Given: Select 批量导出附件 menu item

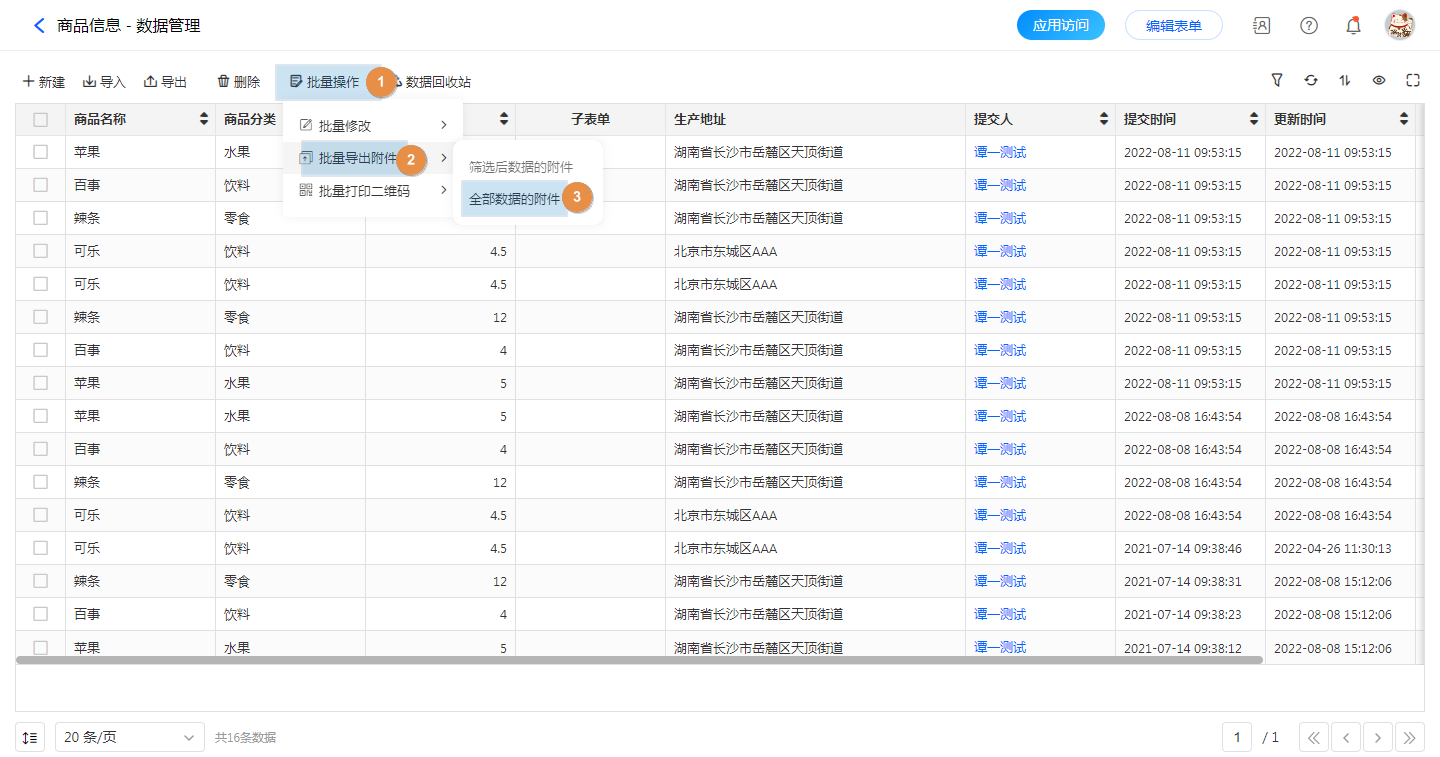Looking at the screenshot, I should point(357,158).
